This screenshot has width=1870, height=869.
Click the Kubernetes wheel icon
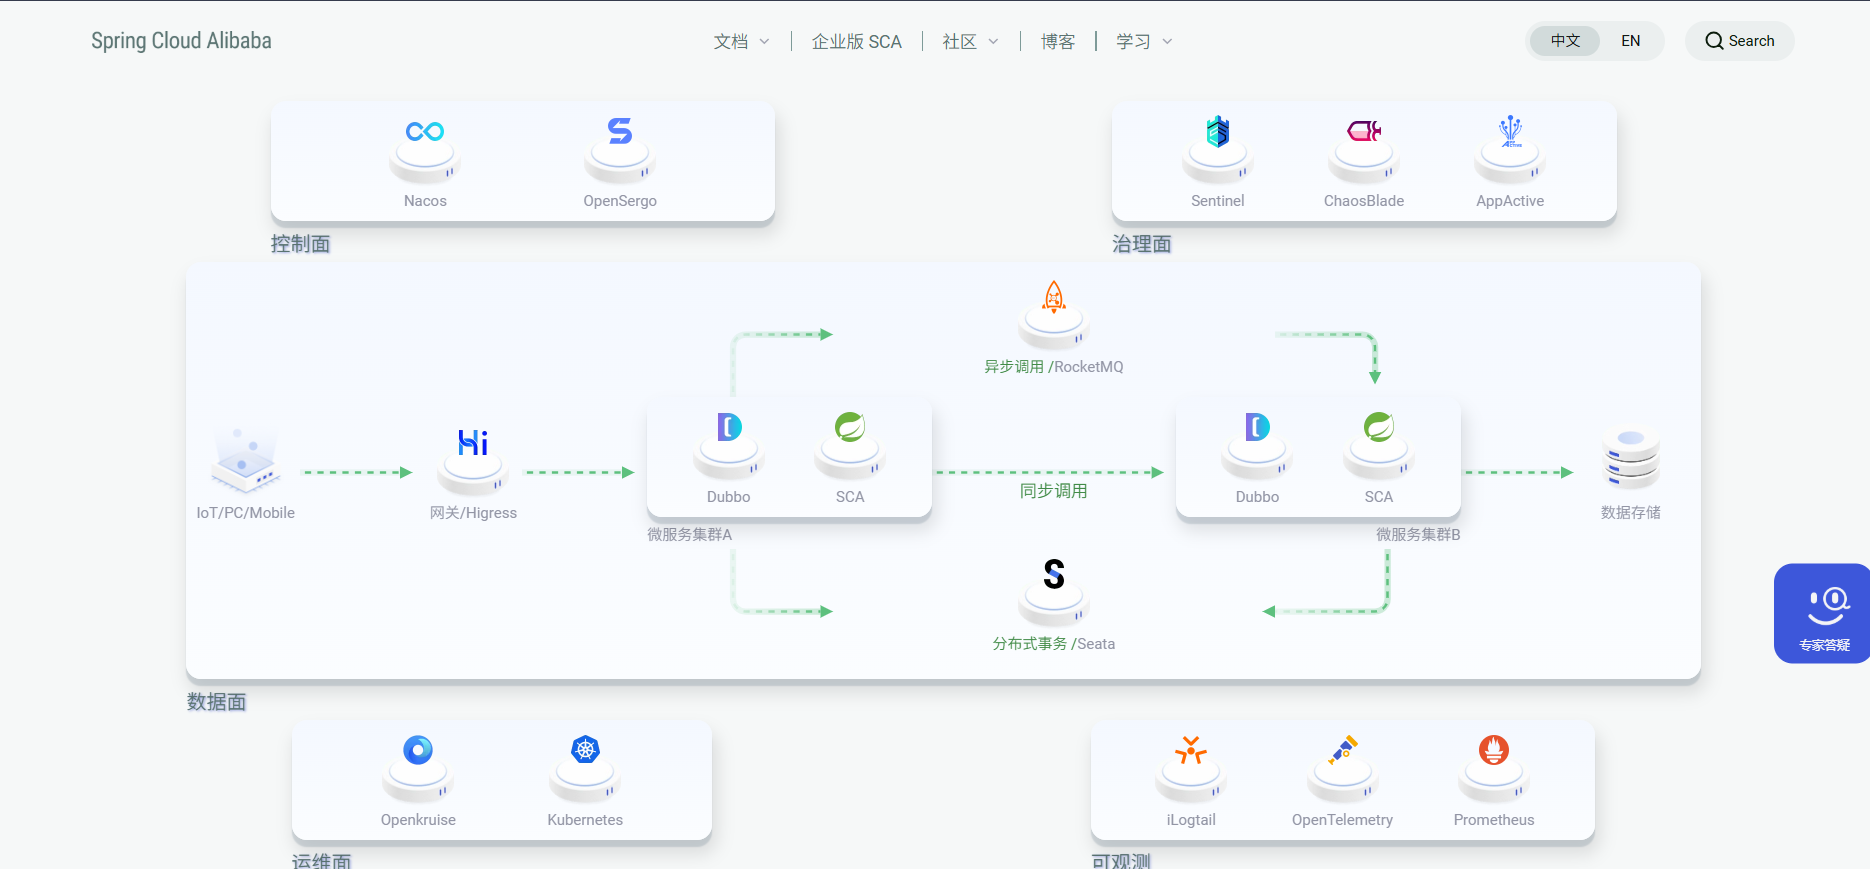585,750
